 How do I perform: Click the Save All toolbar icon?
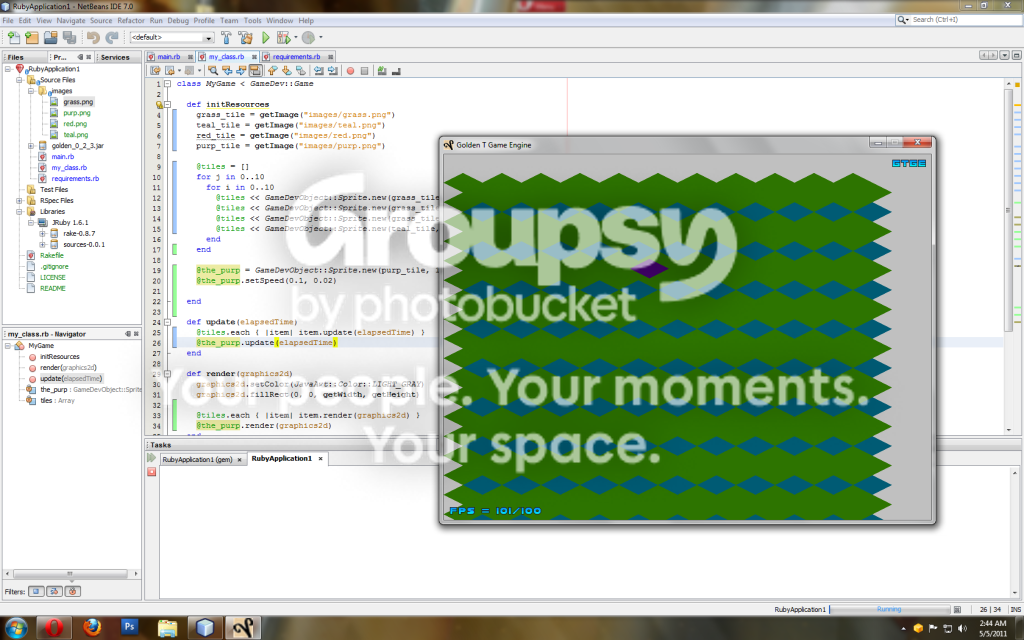pyautogui.click(x=69, y=38)
